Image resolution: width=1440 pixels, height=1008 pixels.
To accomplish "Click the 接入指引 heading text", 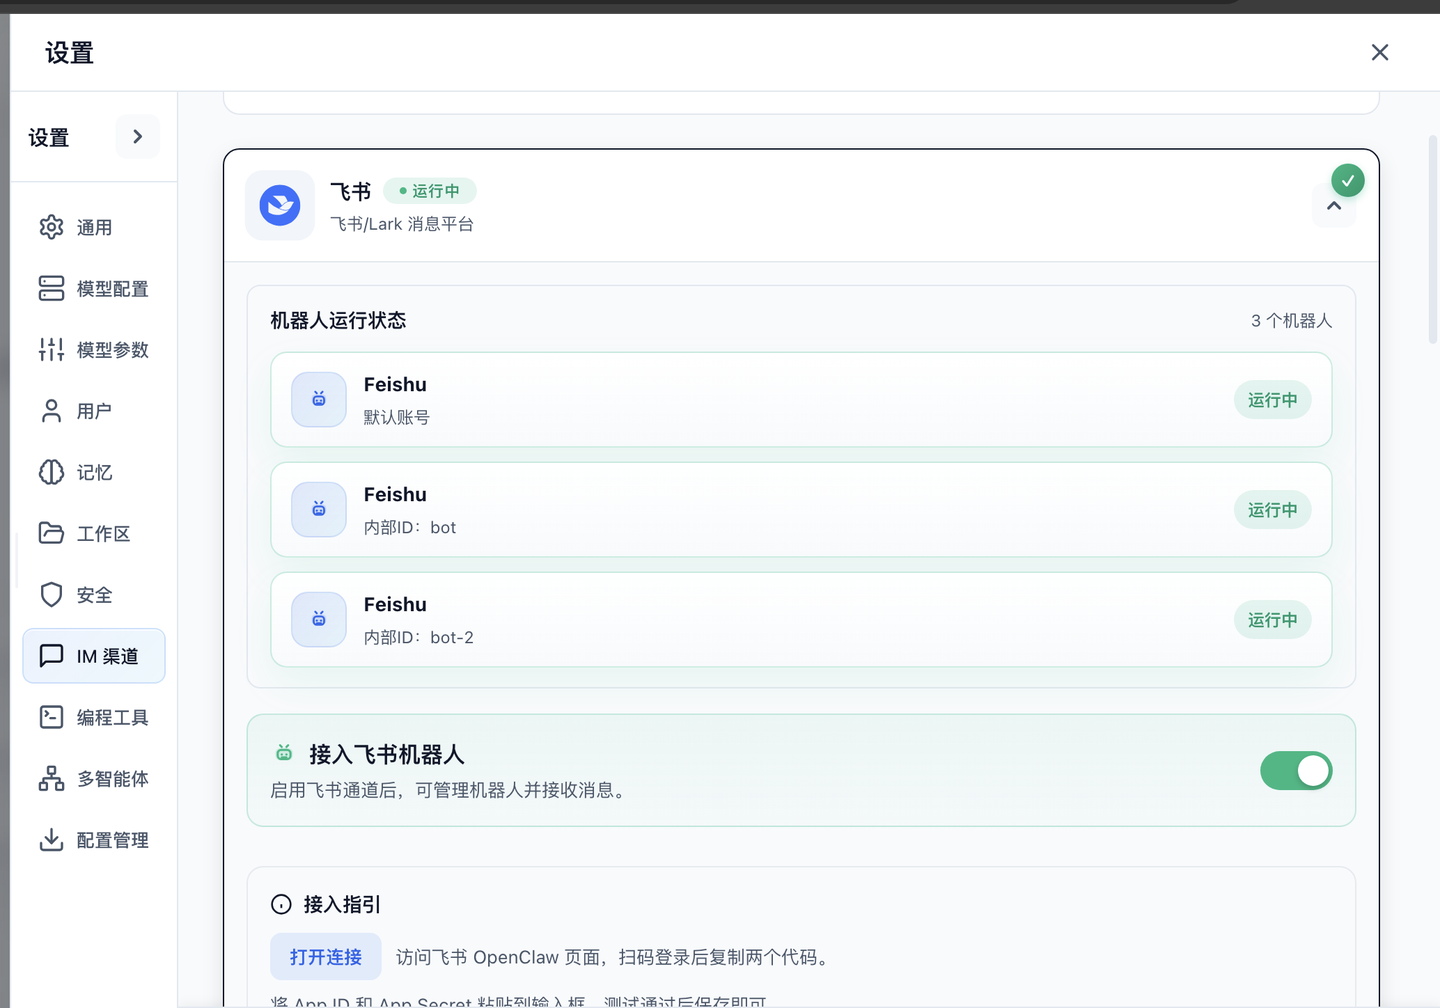I will [342, 904].
